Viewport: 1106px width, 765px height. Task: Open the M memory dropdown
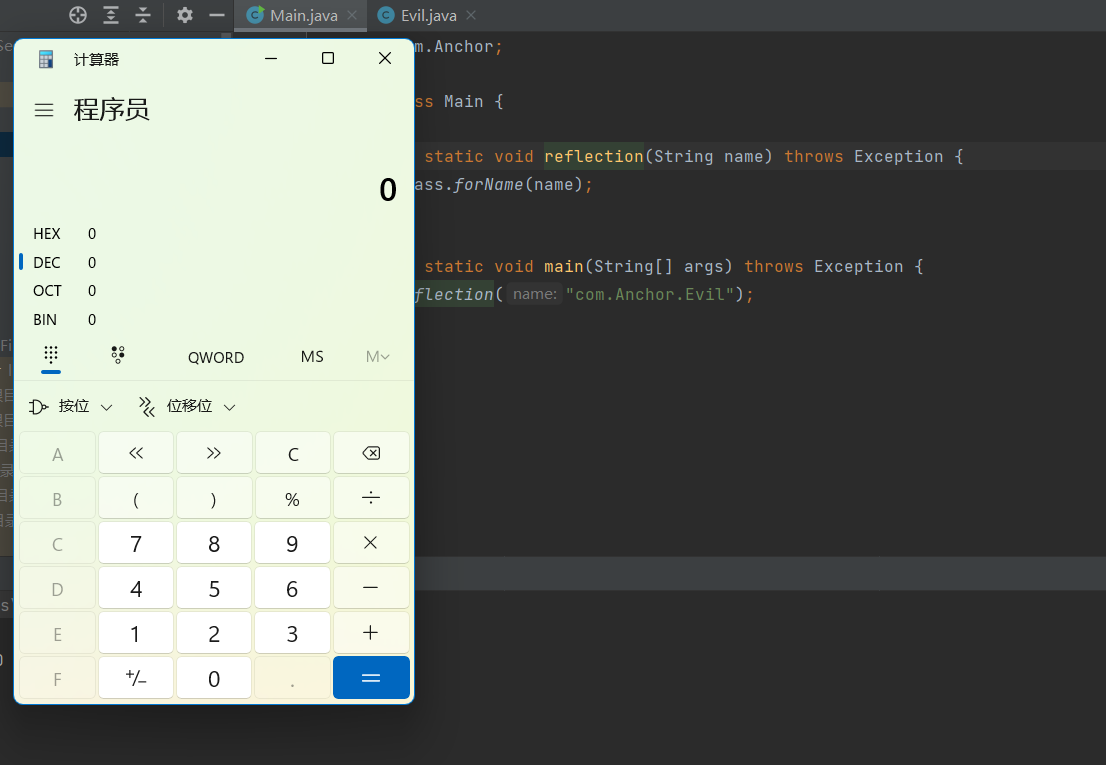click(x=377, y=357)
